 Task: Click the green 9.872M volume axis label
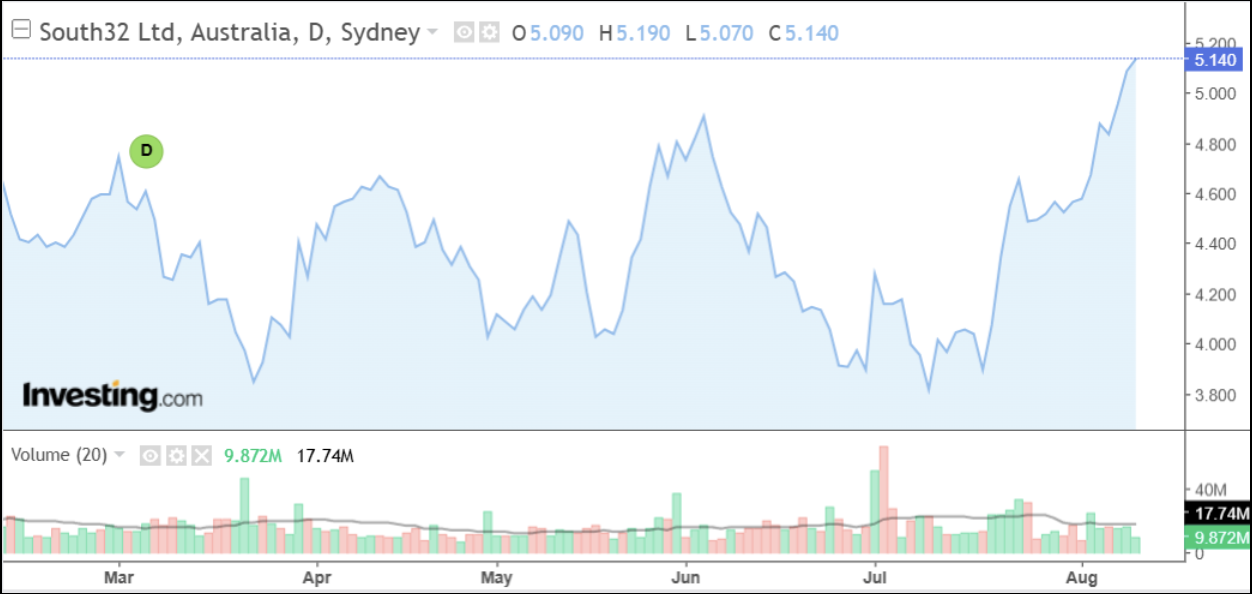[x=1216, y=538]
